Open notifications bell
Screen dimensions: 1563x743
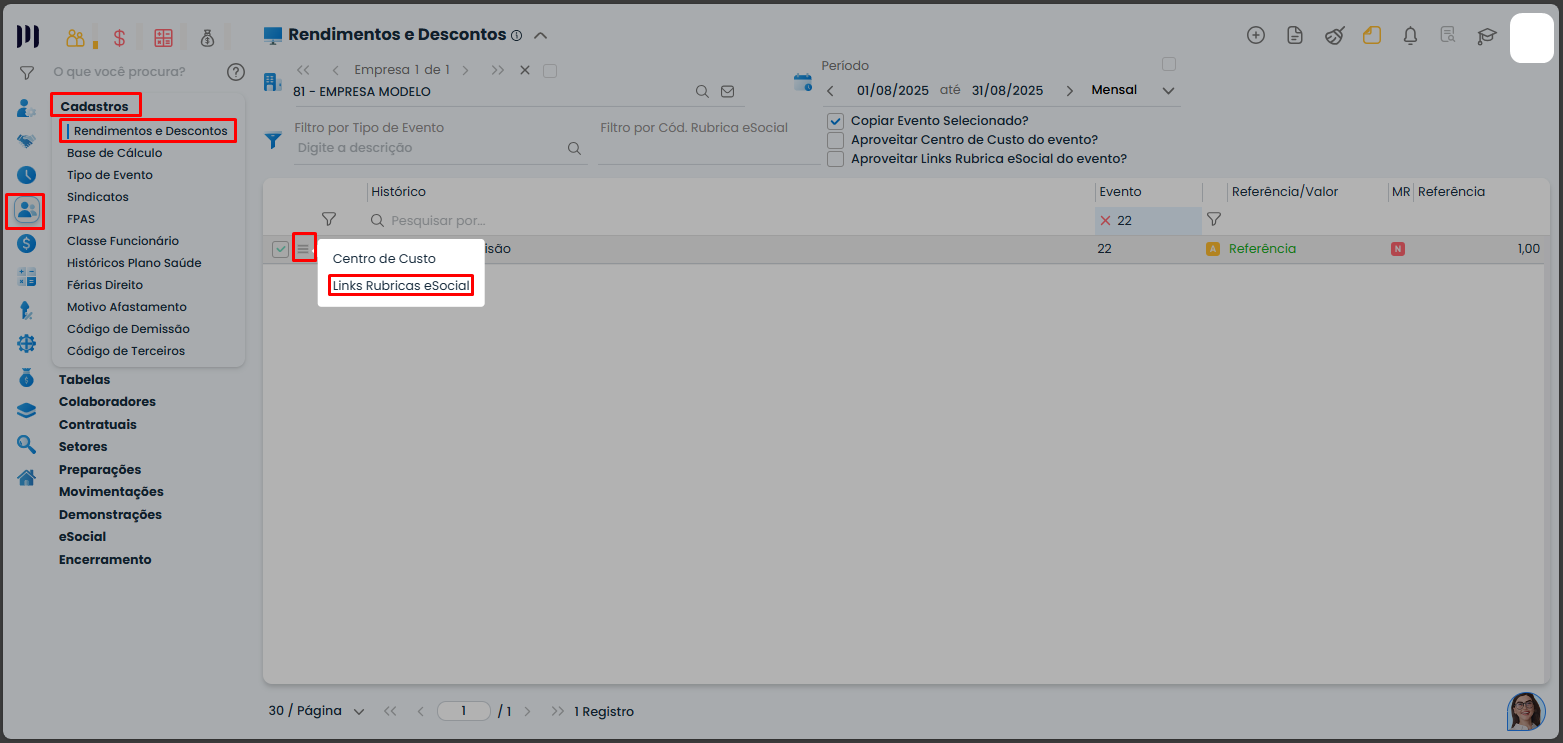[1411, 35]
